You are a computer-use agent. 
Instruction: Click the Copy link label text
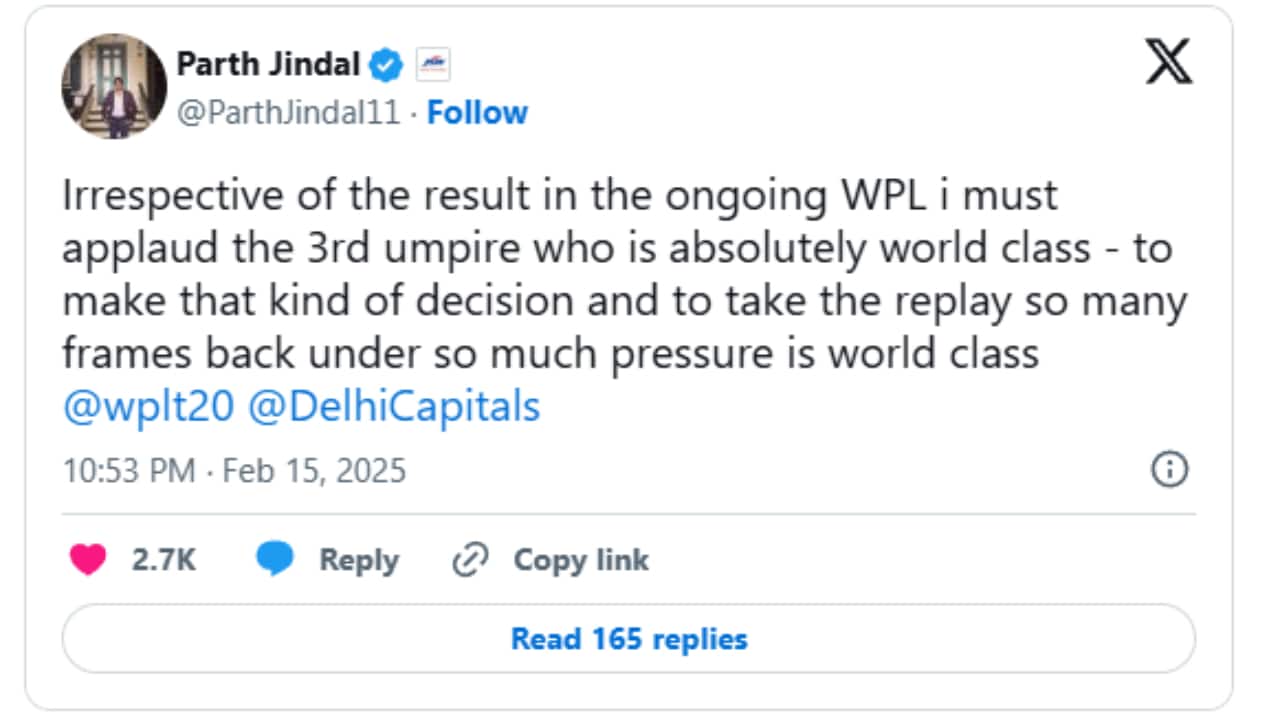pos(580,560)
